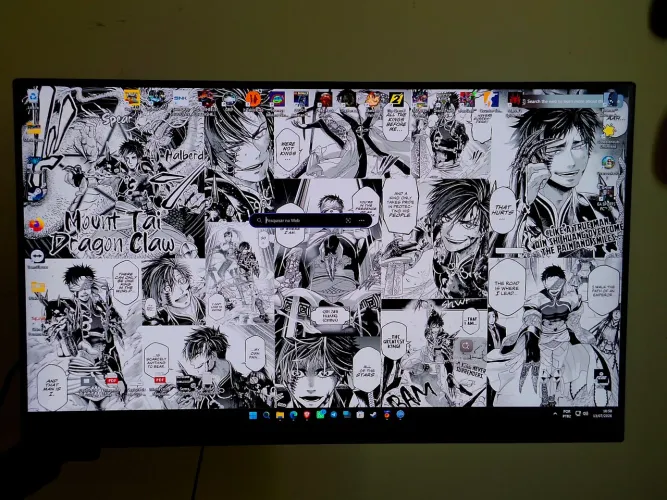Open the TeamViewer desktop shortcut

(37, 256)
